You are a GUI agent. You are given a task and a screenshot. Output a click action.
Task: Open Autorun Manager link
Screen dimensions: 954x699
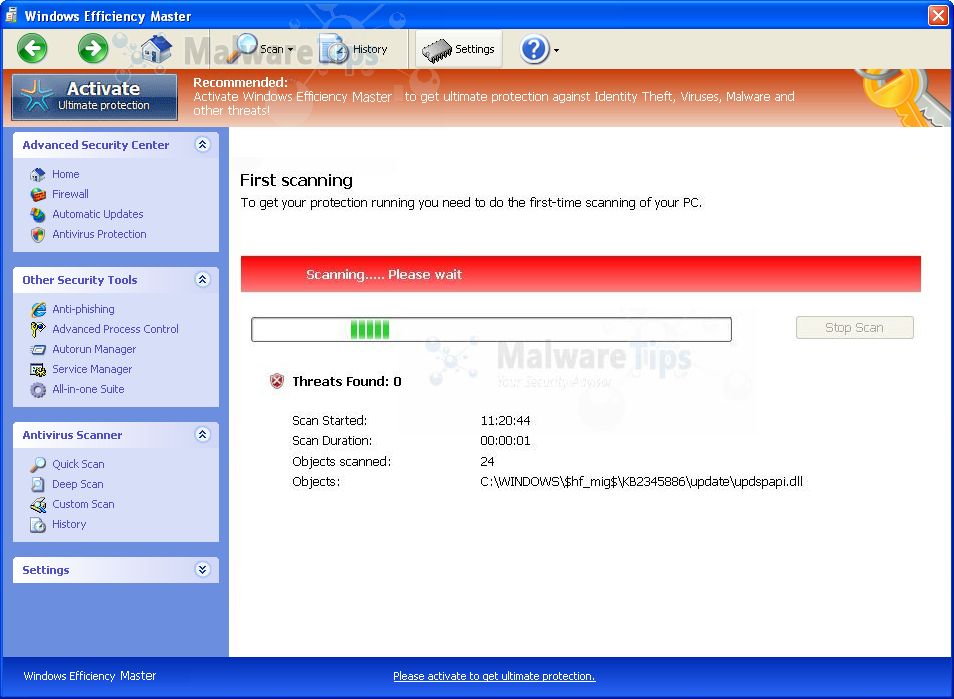(x=94, y=349)
